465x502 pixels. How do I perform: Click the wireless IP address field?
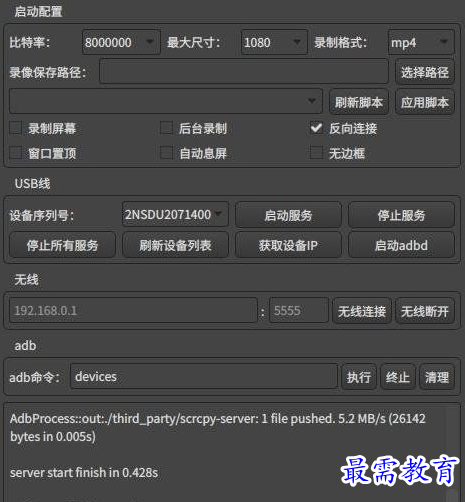[133, 310]
